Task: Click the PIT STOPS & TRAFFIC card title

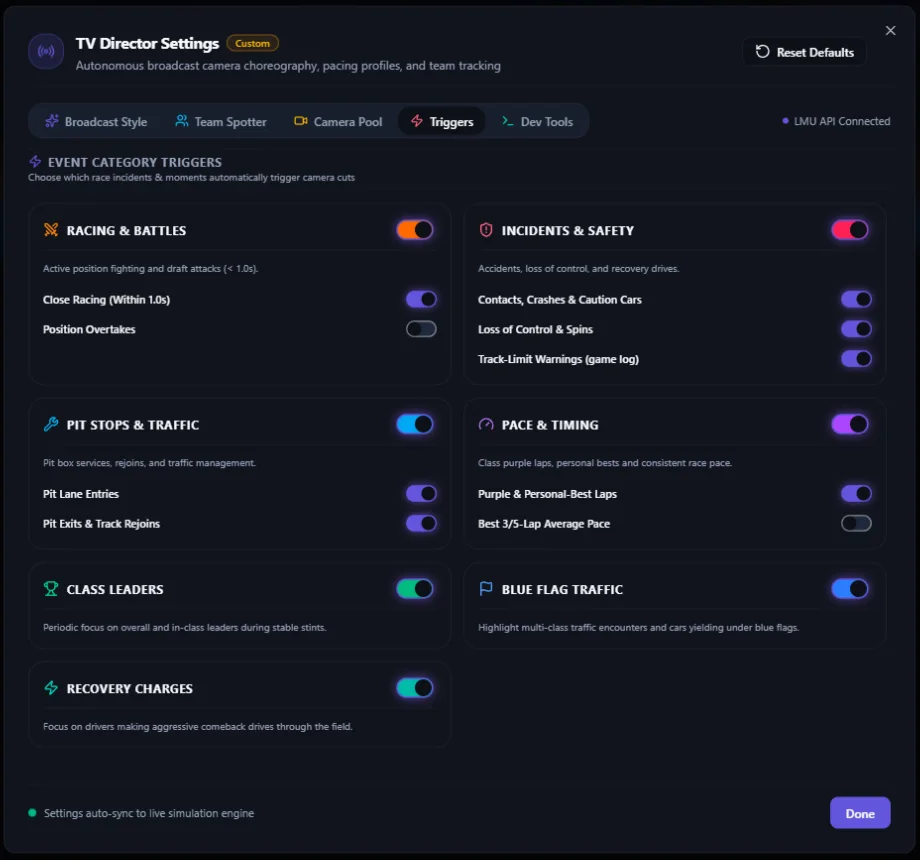Action: [133, 425]
